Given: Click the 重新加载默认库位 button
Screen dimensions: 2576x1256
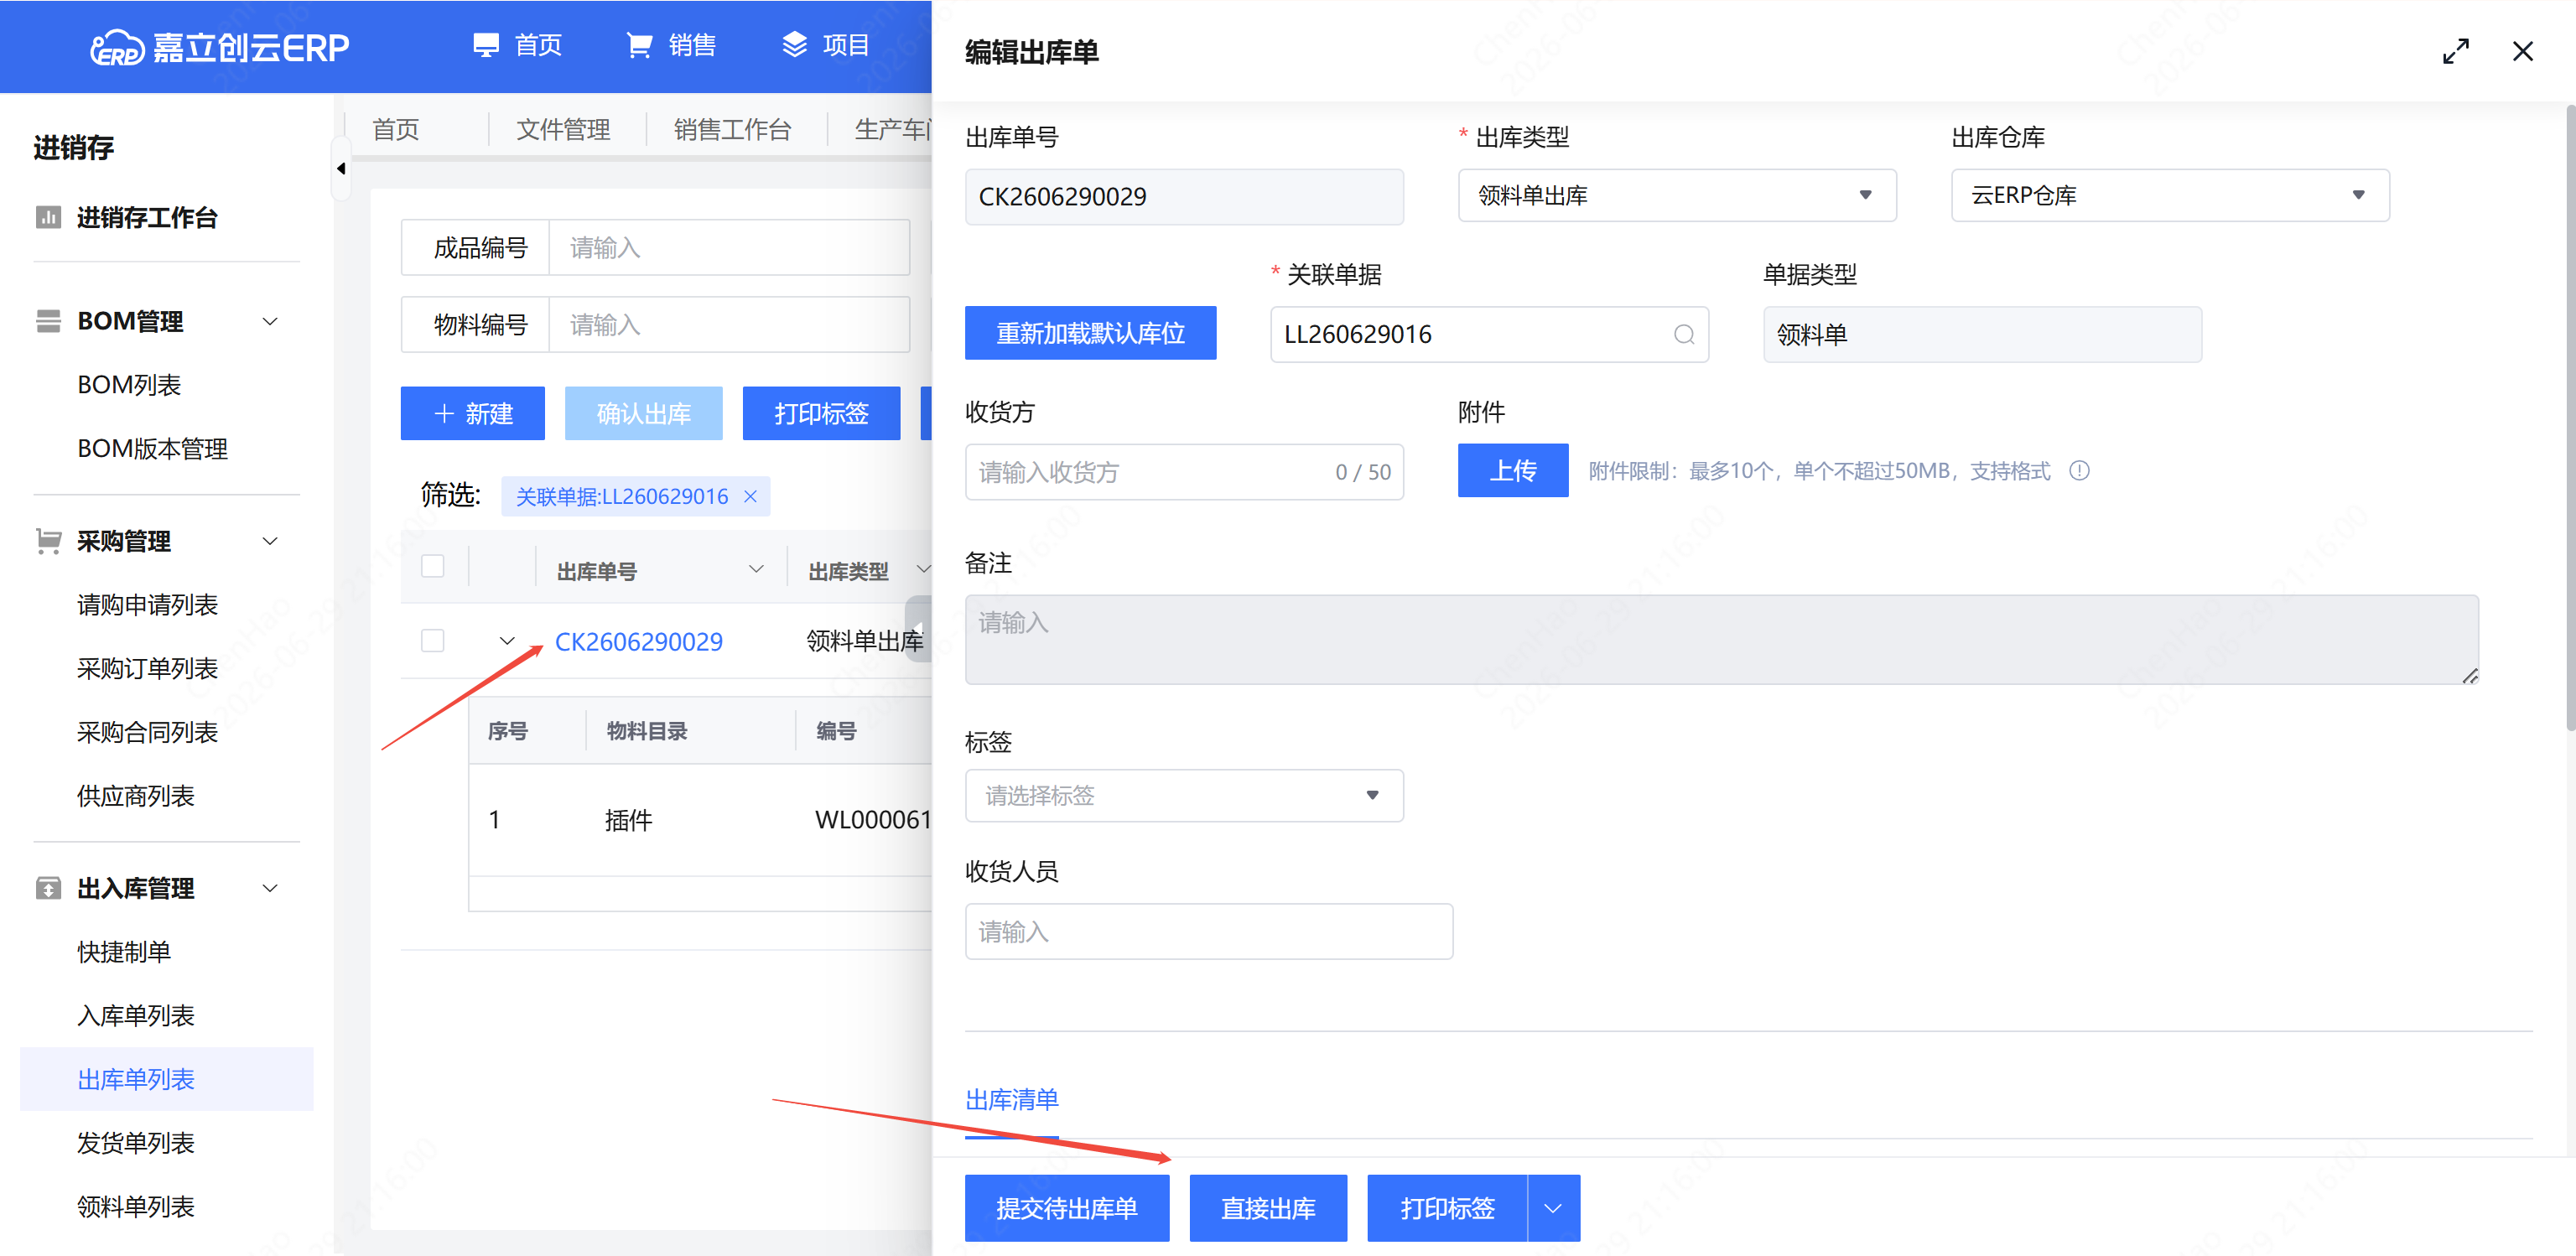Looking at the screenshot, I should tap(1090, 333).
